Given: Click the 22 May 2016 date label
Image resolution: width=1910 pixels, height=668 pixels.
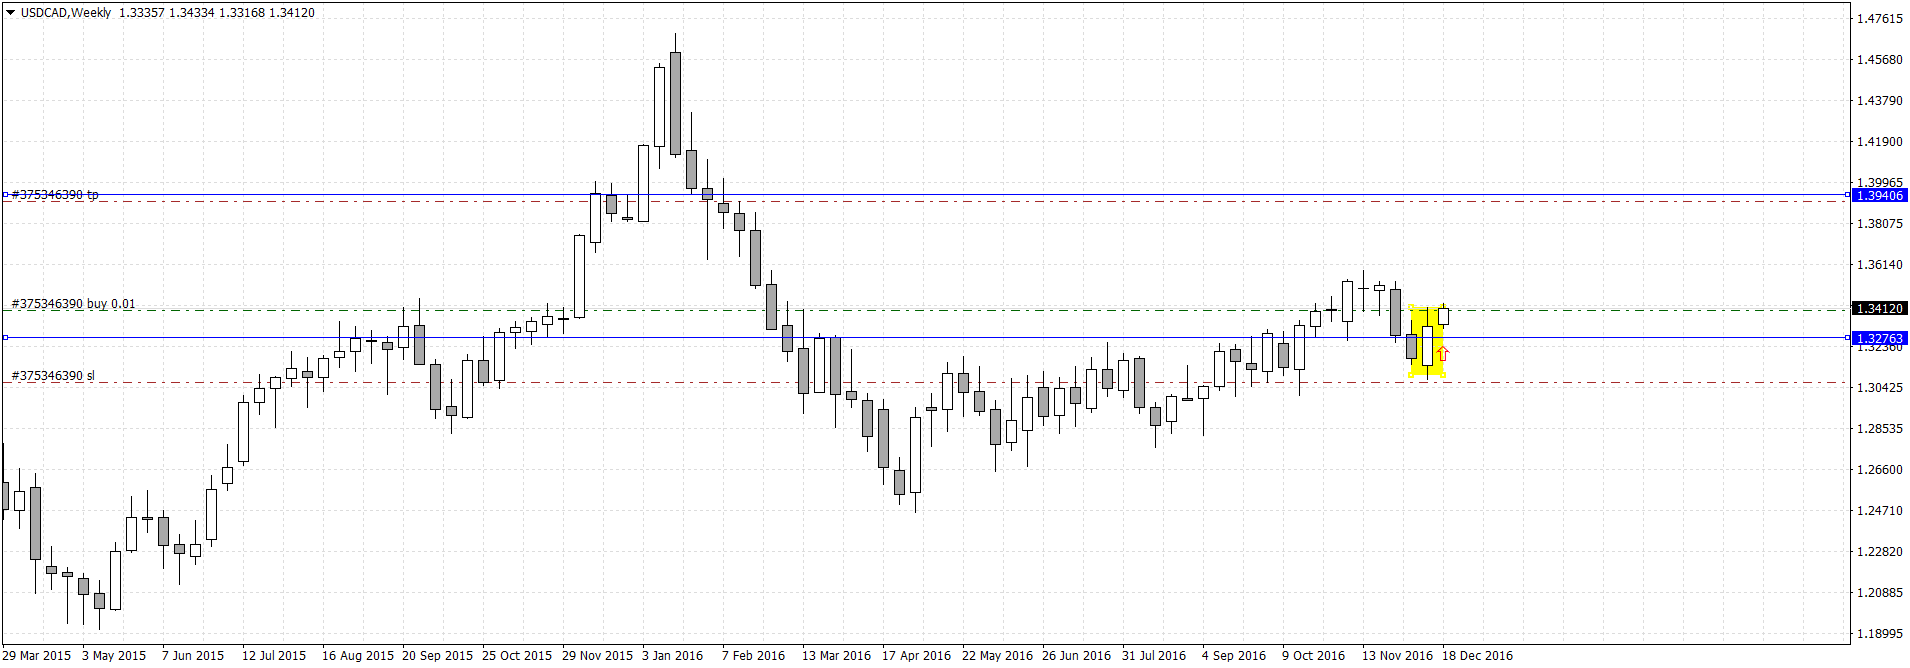Looking at the screenshot, I should 998,656.
